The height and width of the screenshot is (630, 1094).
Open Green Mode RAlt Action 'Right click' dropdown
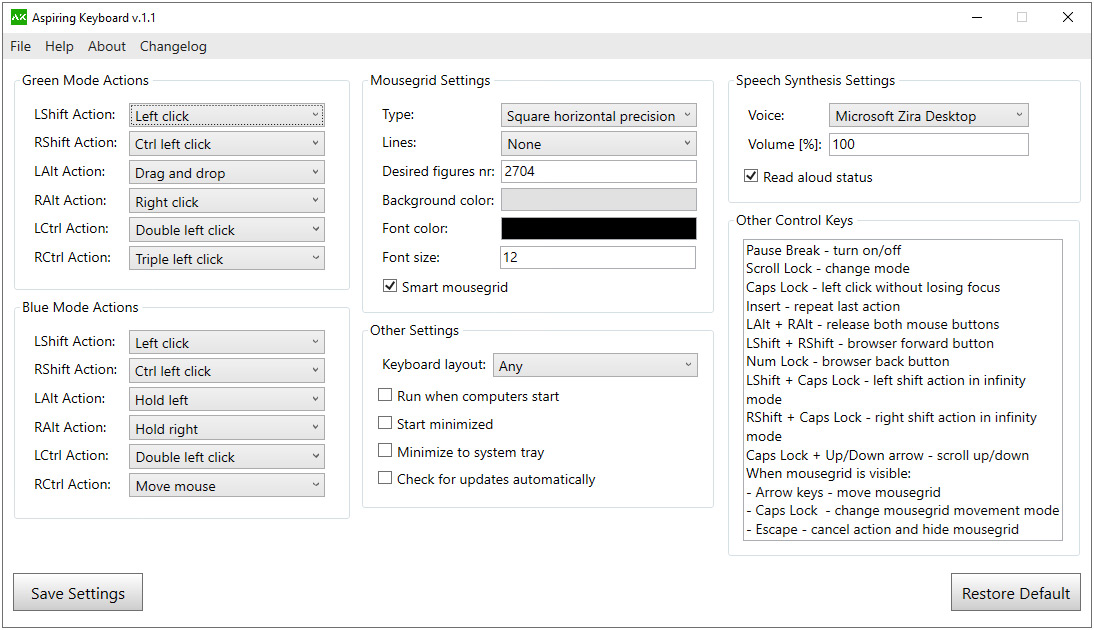coord(227,201)
